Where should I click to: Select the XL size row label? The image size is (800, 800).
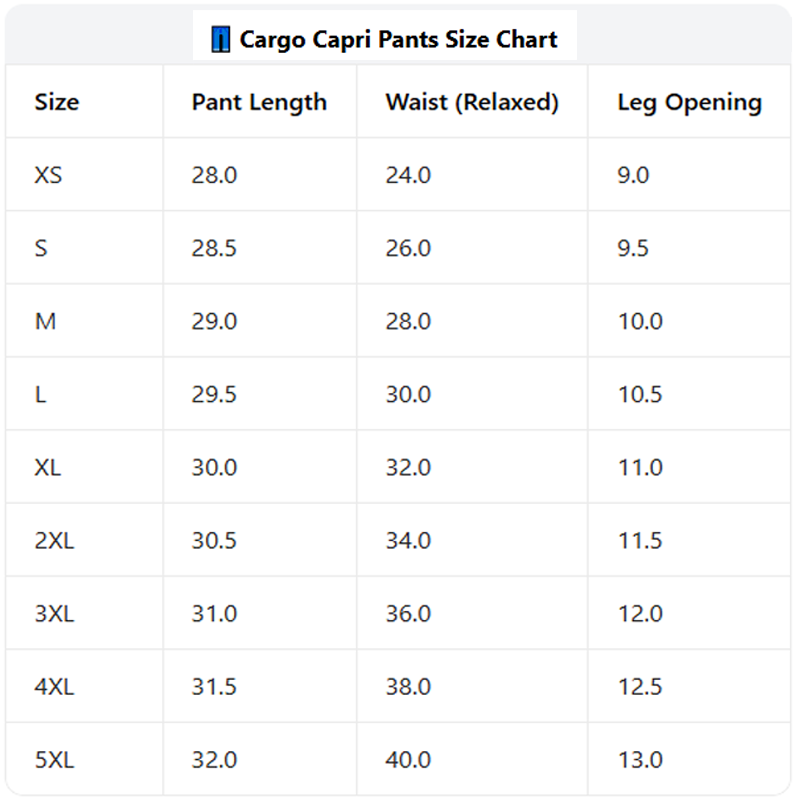pos(47,467)
